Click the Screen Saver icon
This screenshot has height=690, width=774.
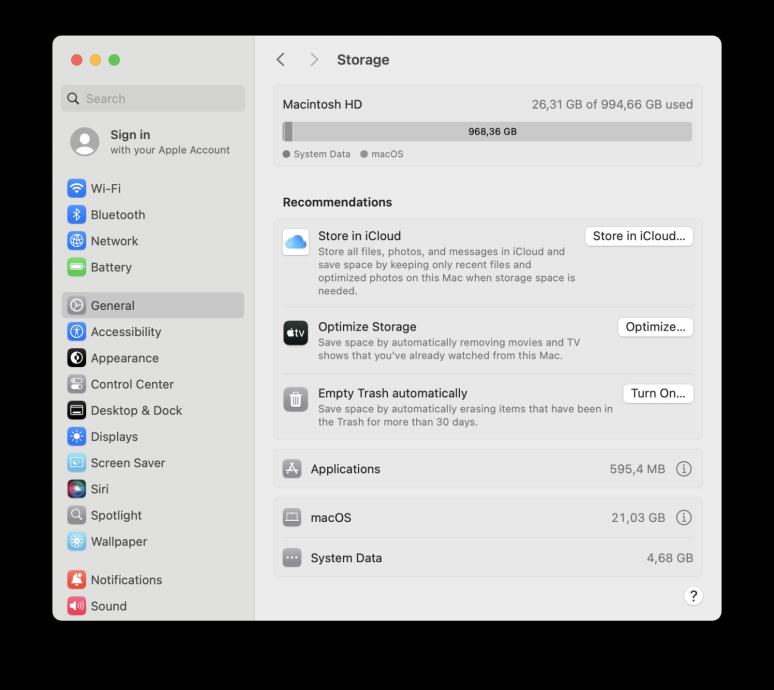coord(77,462)
